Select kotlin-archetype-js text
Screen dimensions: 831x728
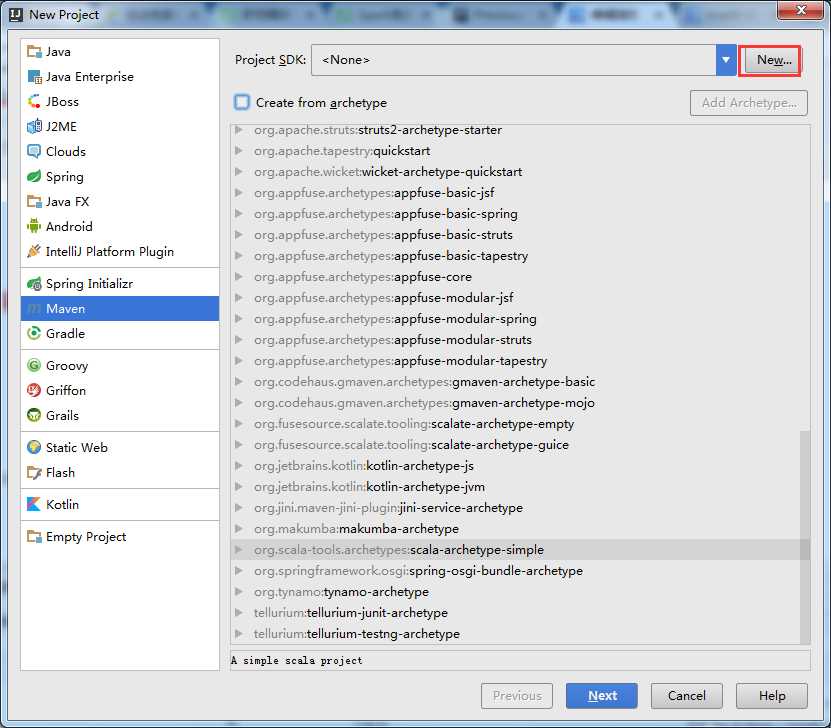point(420,466)
